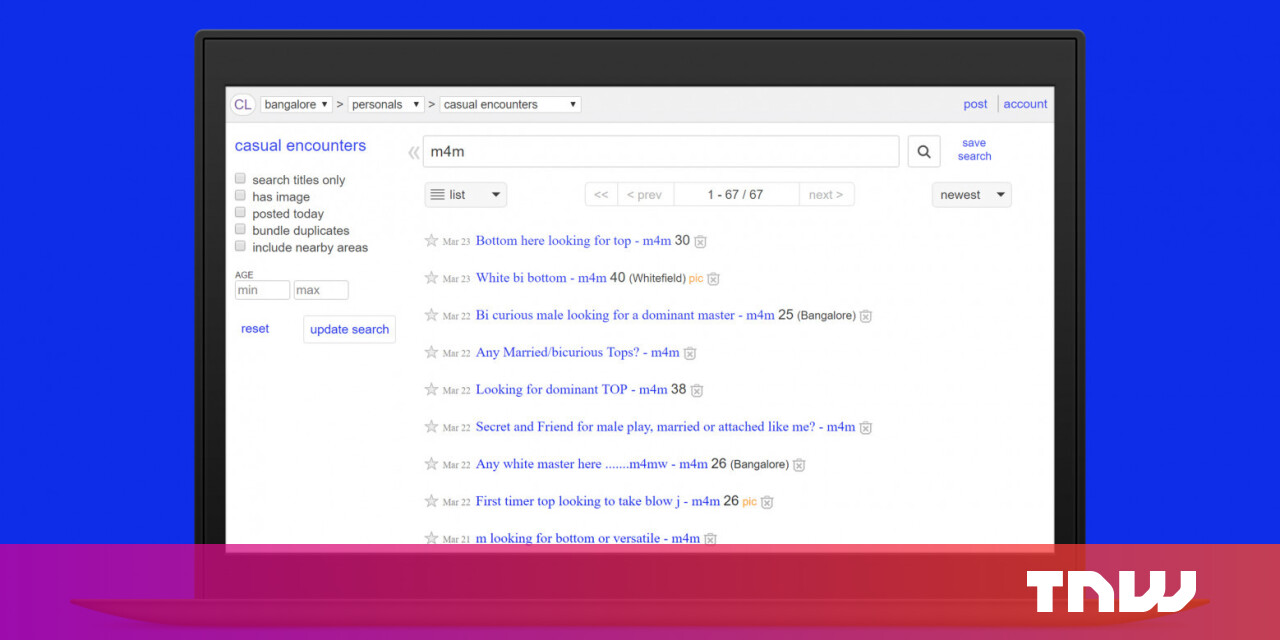1280x640 pixels.
Task: Check the 'has image' filter
Action: [240, 196]
